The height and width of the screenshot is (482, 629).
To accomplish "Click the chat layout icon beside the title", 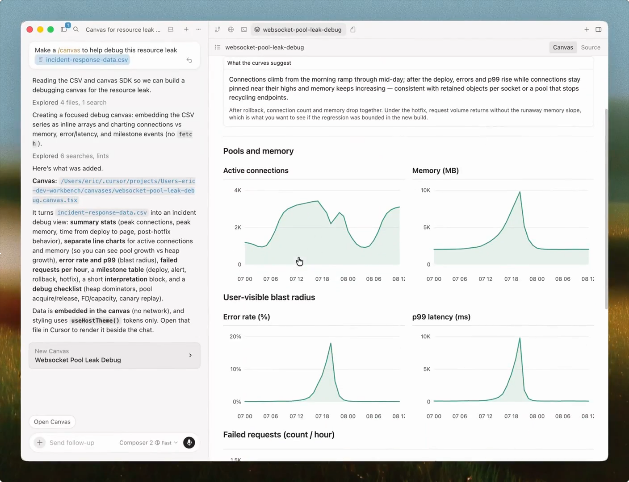I will point(170,29).
